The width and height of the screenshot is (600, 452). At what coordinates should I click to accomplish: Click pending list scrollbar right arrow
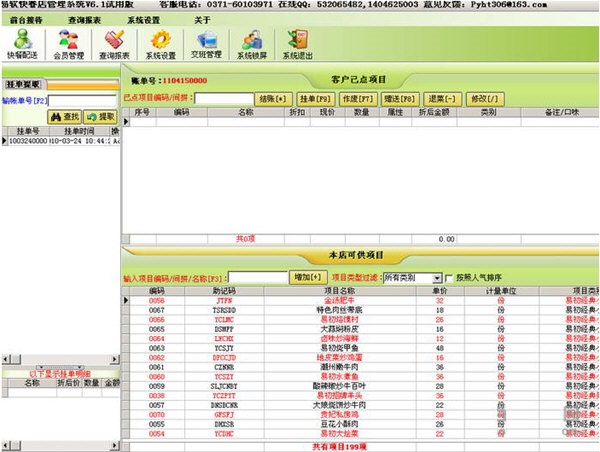click(x=115, y=359)
